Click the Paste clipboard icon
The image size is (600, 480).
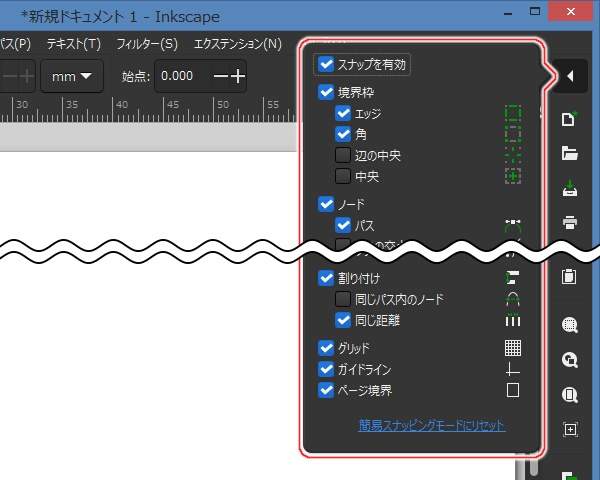coord(569,276)
